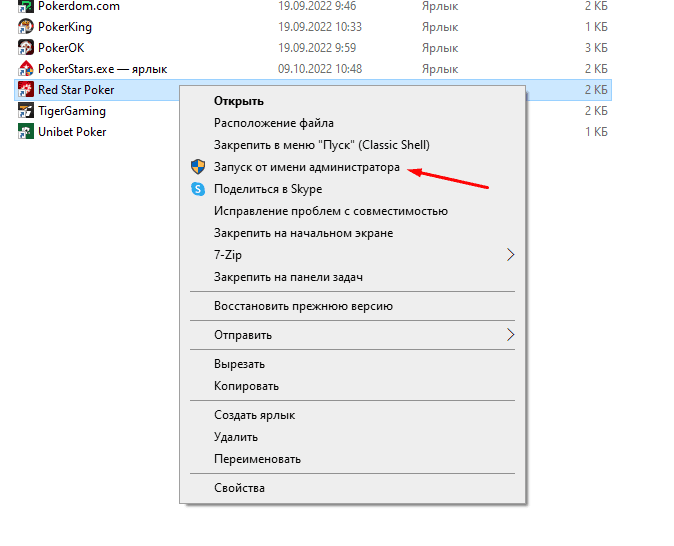Click the administrator shield icon in context menu
Viewport: 674px width, 546px height.
tap(198, 167)
